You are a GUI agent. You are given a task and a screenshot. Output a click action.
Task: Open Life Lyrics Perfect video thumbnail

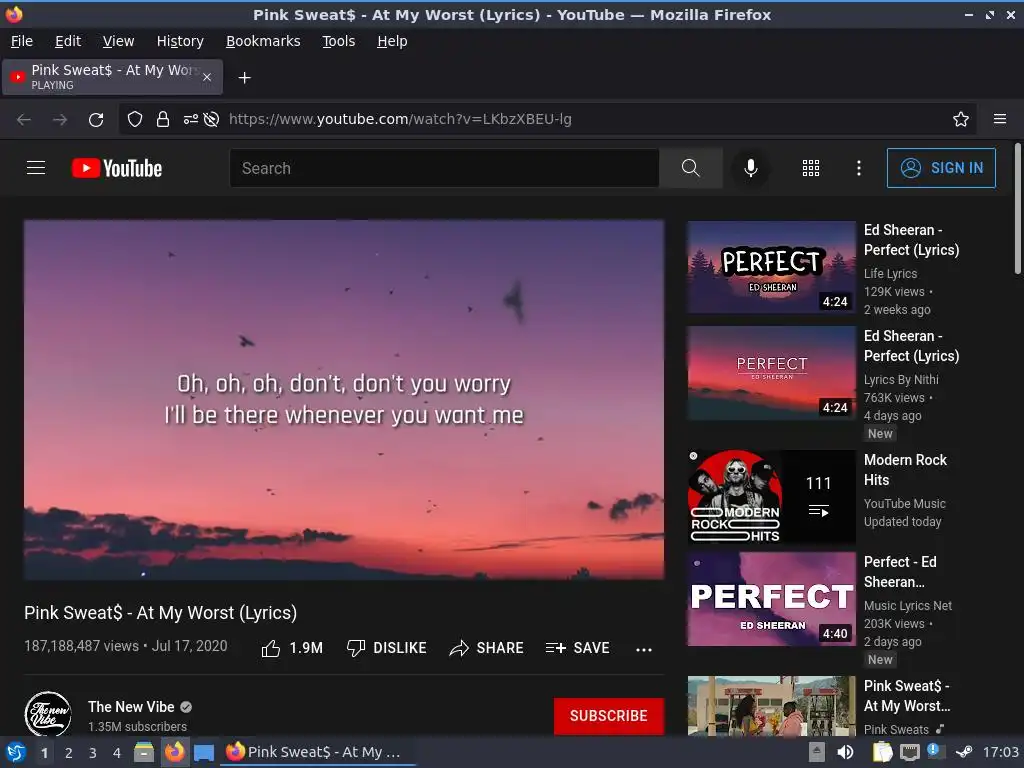click(x=771, y=267)
